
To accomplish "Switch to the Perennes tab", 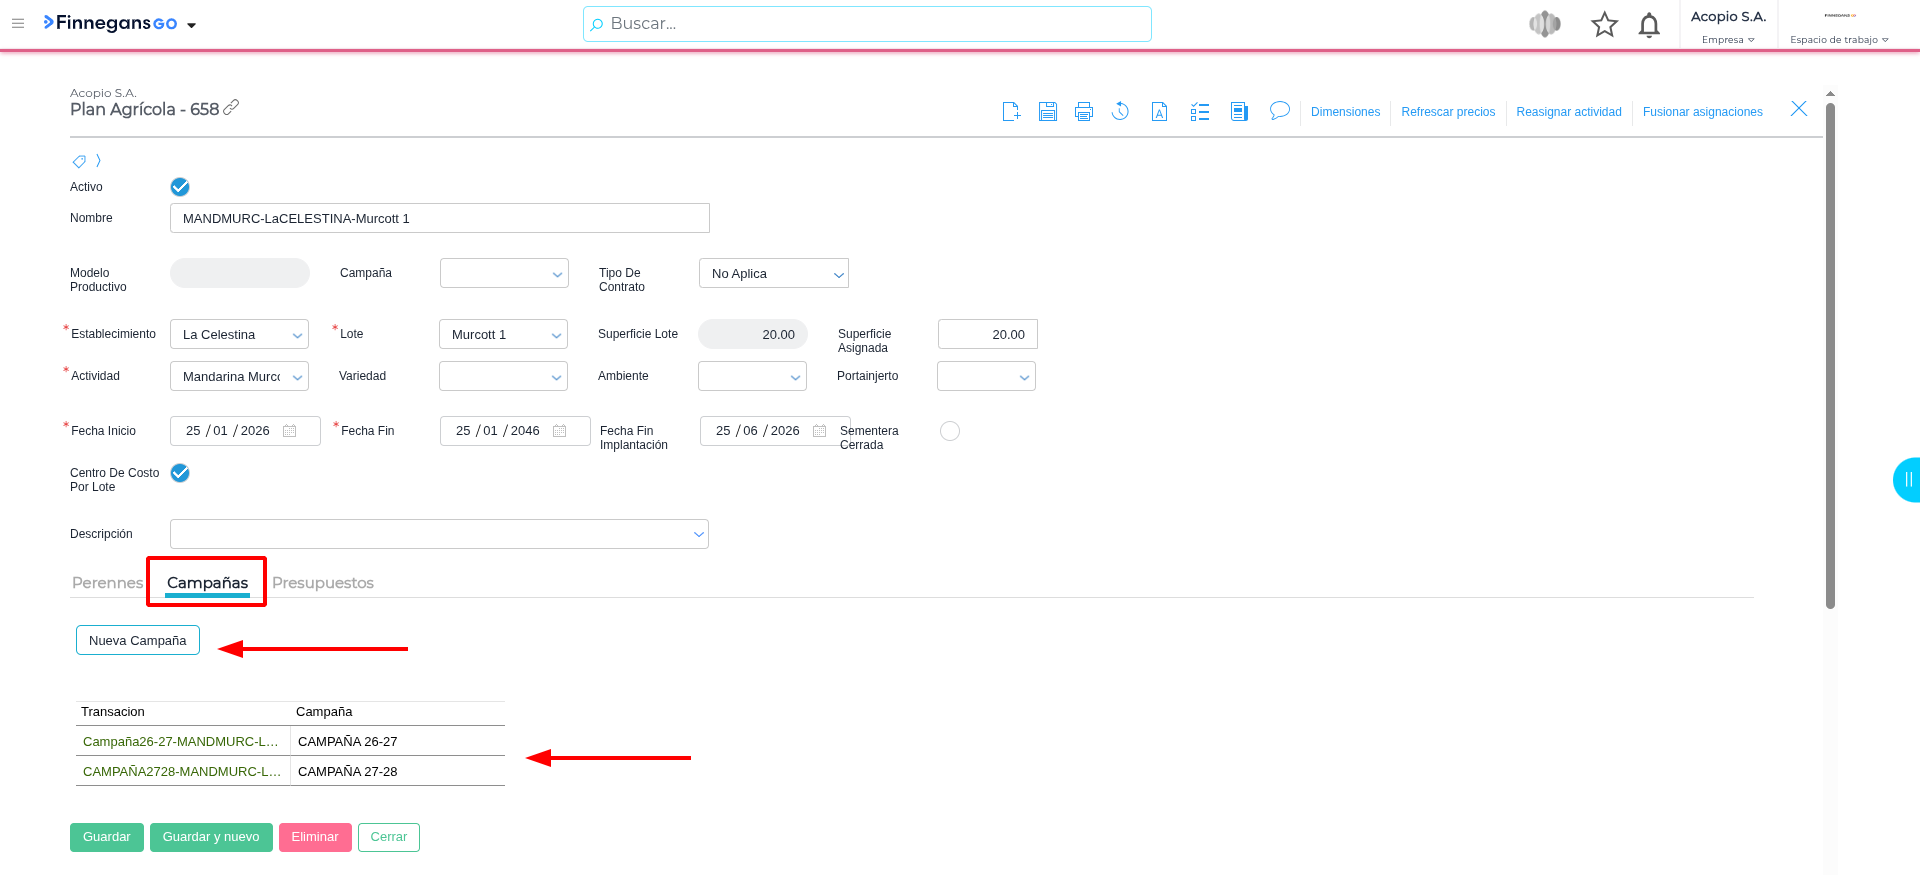I will [x=107, y=583].
